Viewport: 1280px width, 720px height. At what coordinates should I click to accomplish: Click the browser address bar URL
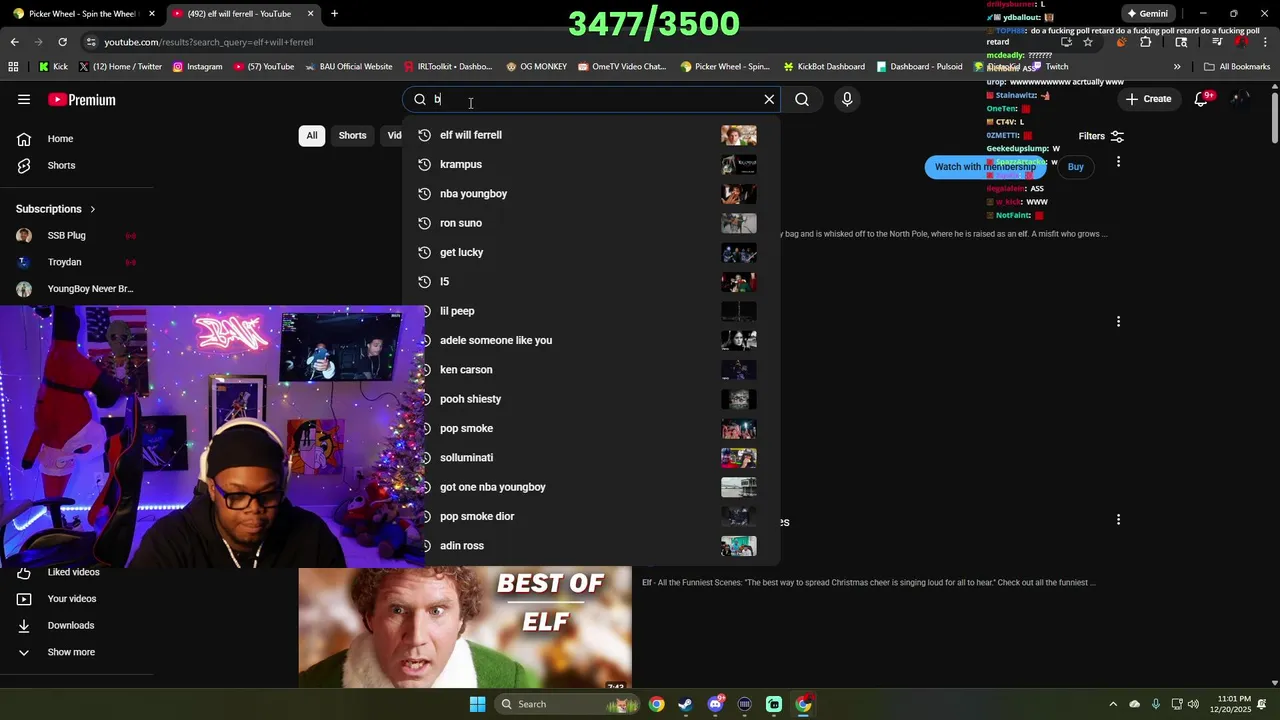[x=209, y=42]
